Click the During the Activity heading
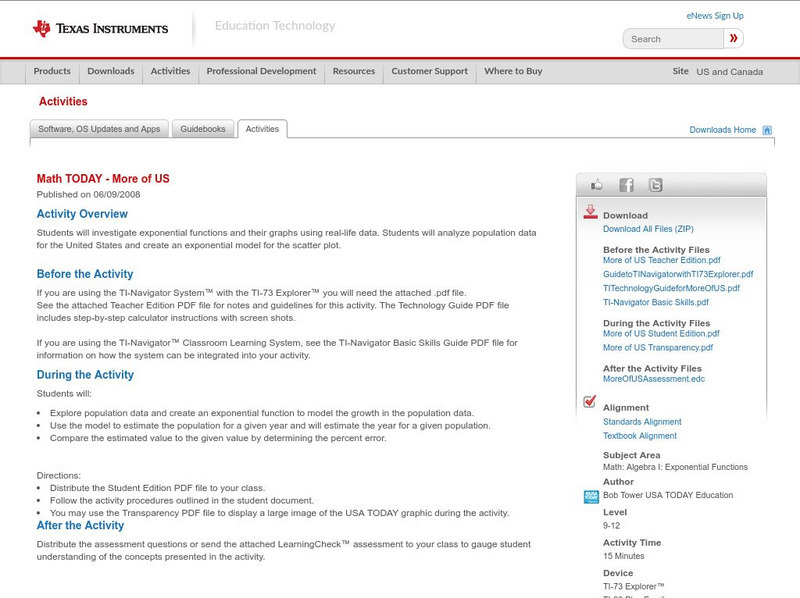800x598 pixels. pyautogui.click(x=85, y=375)
